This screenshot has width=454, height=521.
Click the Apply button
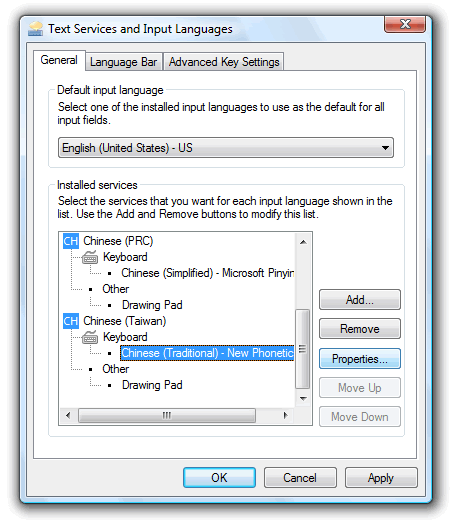[x=381, y=478]
